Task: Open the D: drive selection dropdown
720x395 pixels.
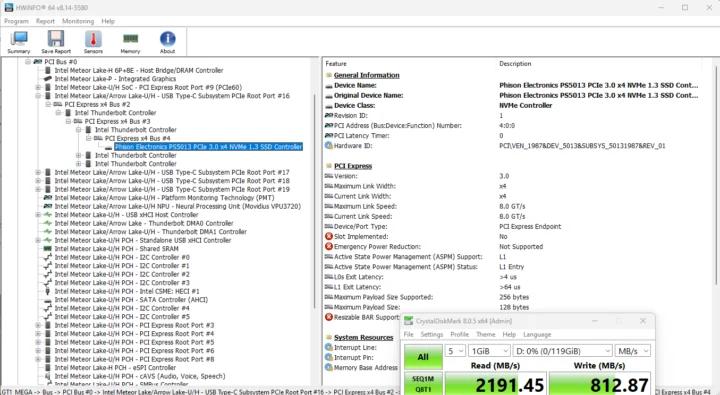Action: coord(562,351)
